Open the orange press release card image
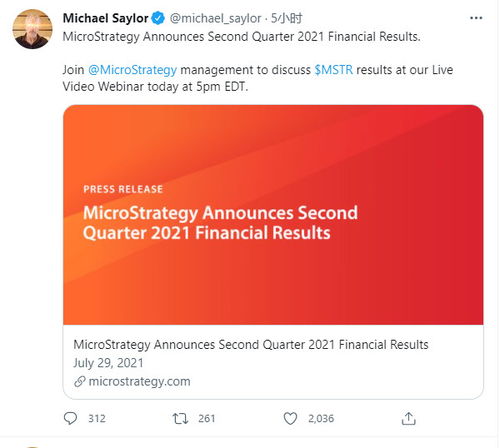Viewport: 500px width, 448px height. [273, 215]
